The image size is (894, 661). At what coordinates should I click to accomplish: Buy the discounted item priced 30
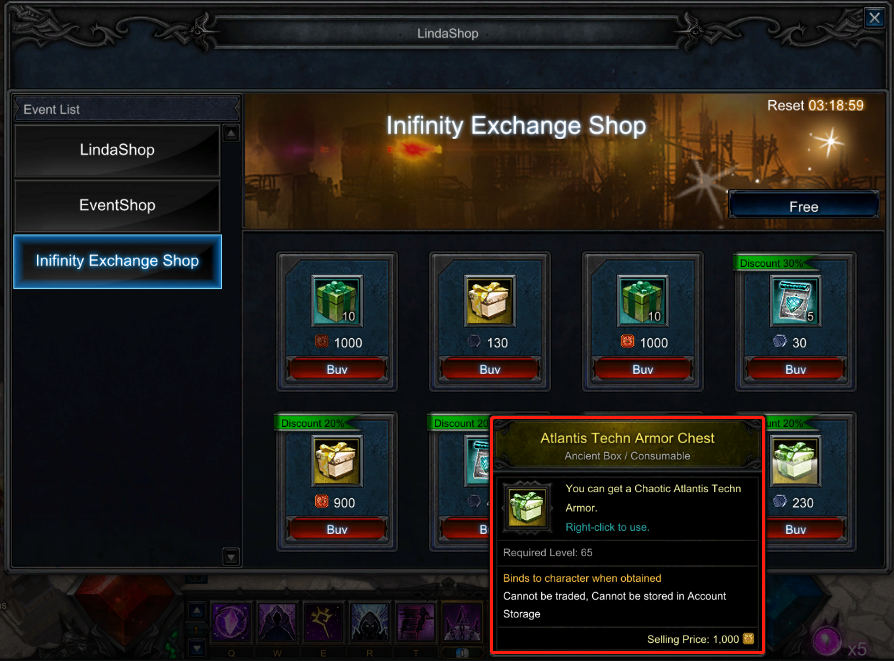pyautogui.click(x=795, y=369)
